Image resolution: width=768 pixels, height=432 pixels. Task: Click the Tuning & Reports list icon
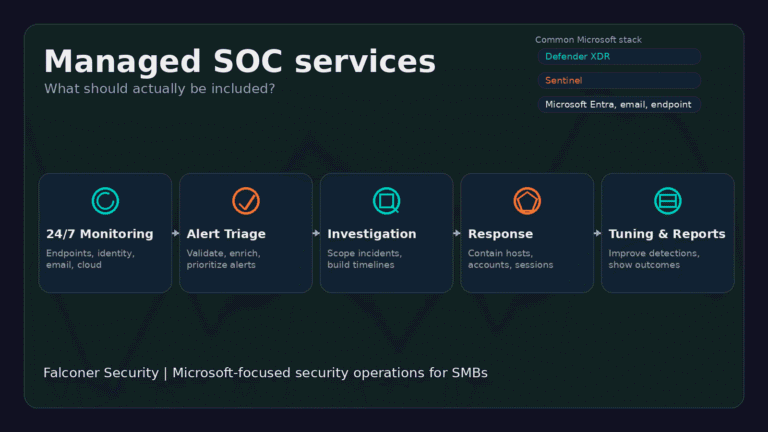pyautogui.click(x=668, y=201)
